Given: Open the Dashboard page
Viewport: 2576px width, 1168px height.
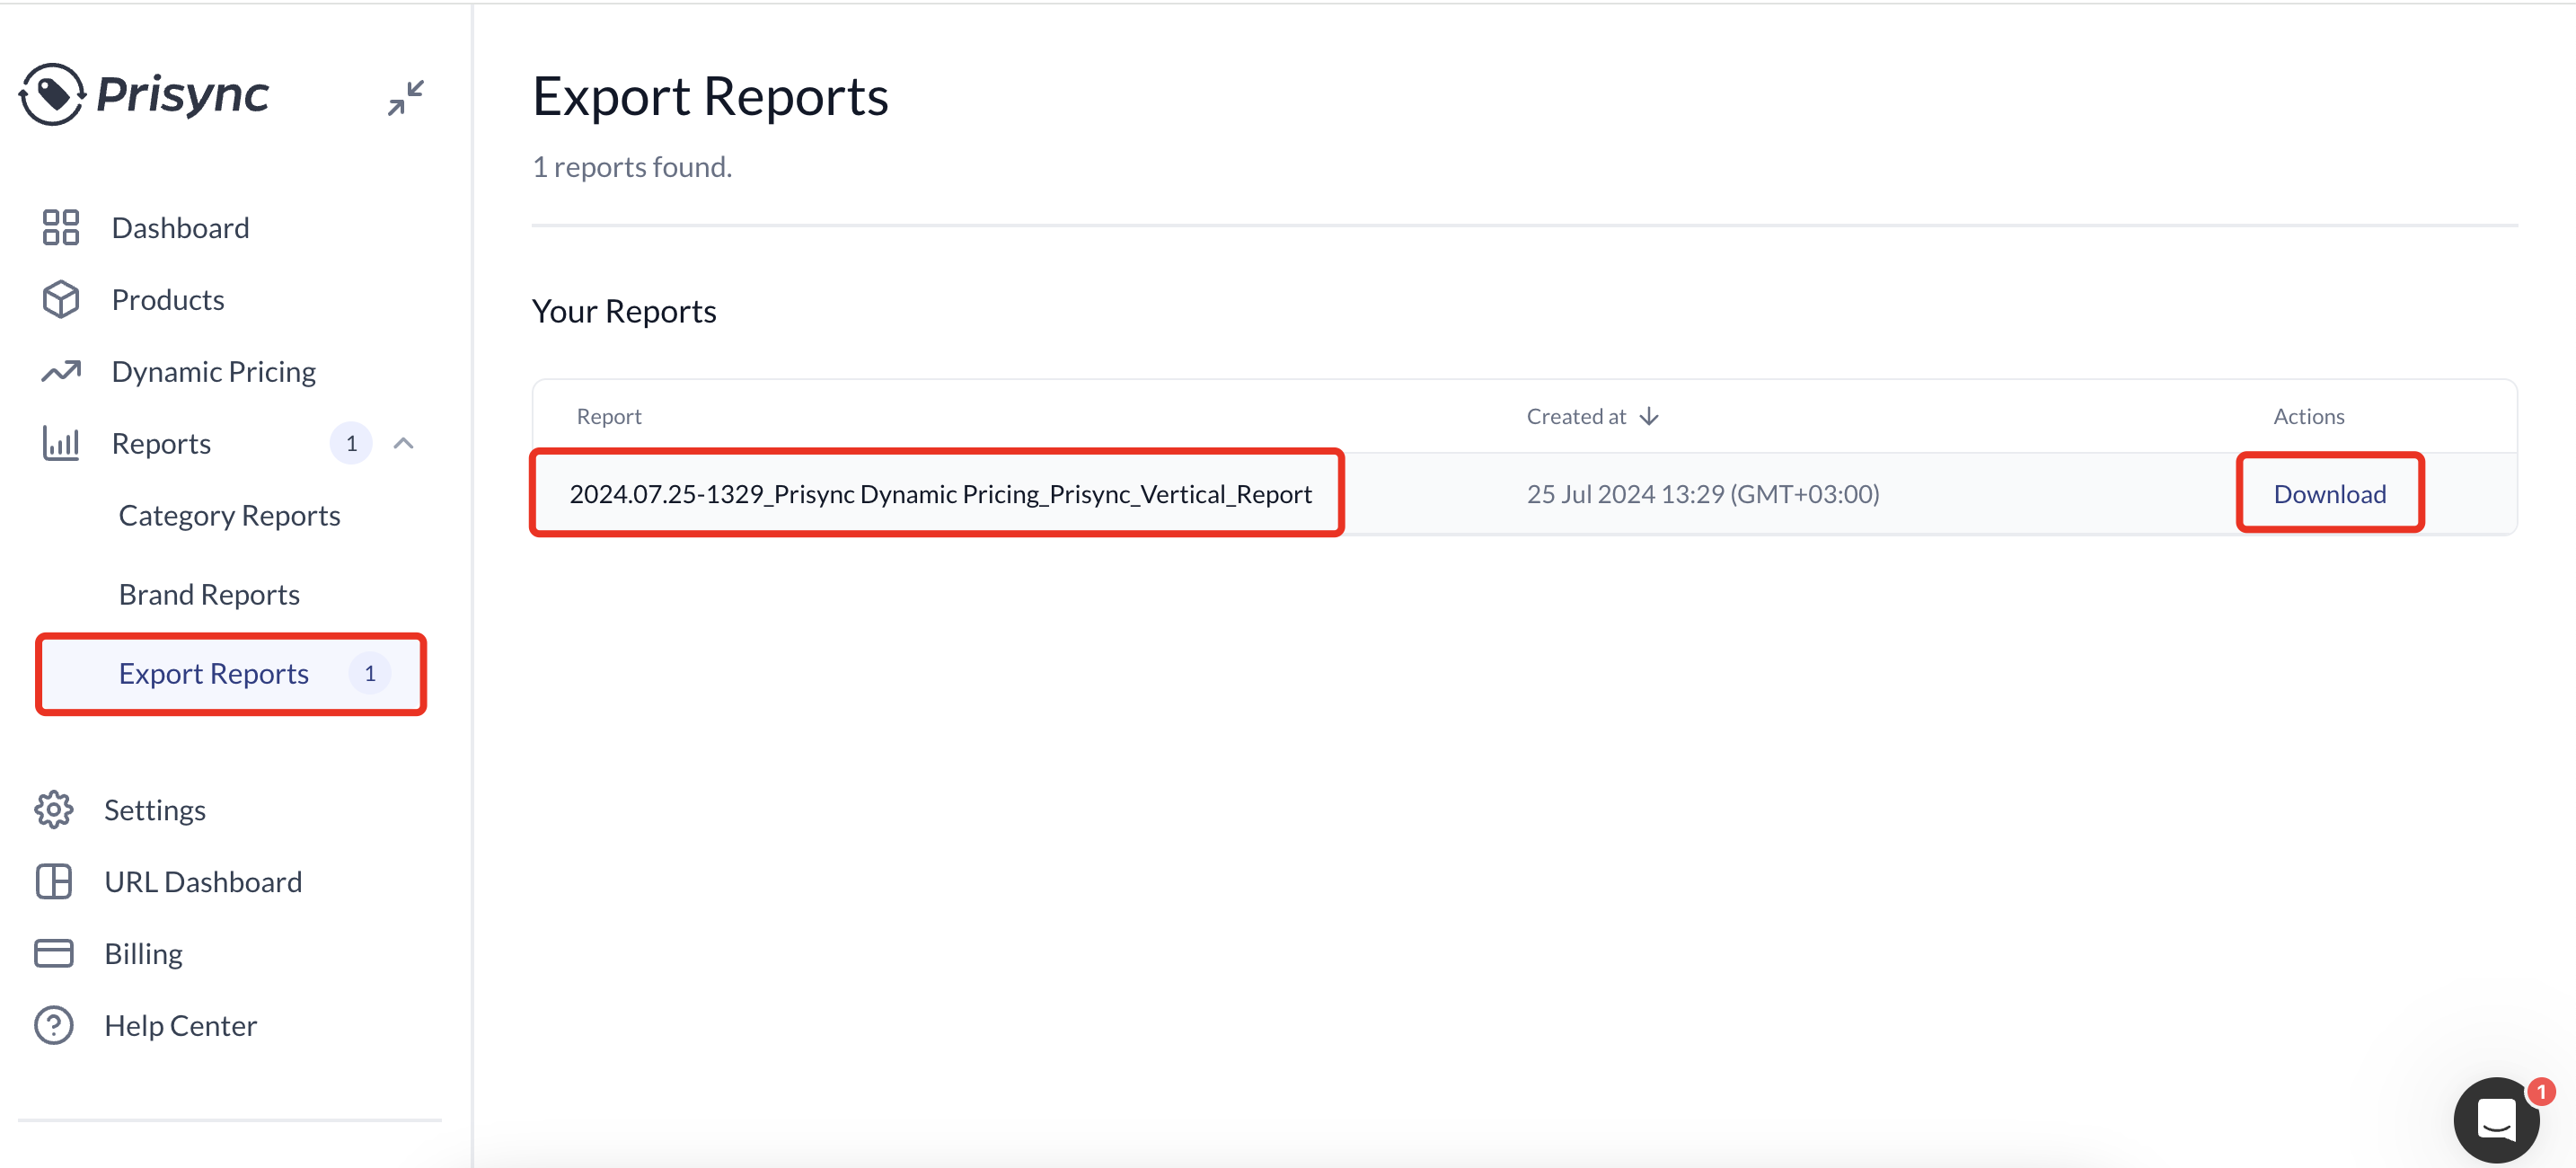Looking at the screenshot, I should point(181,227).
